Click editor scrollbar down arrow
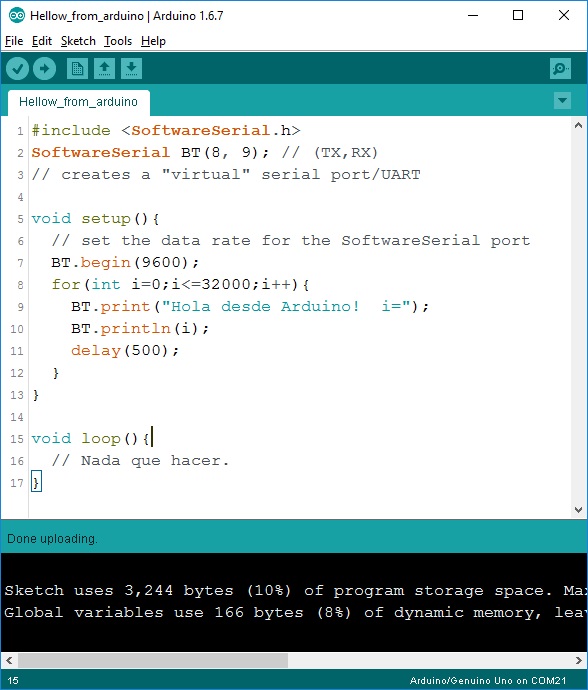The image size is (588, 690). click(578, 510)
